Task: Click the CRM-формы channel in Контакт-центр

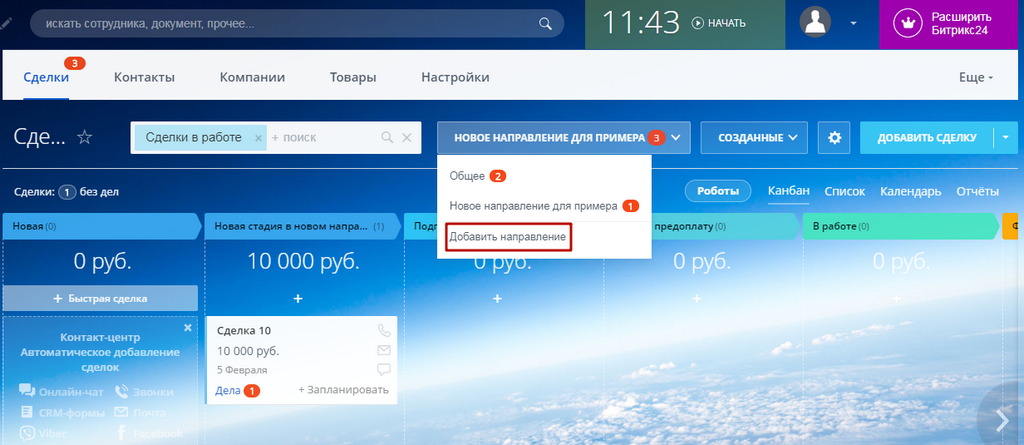Action: (x=63, y=413)
